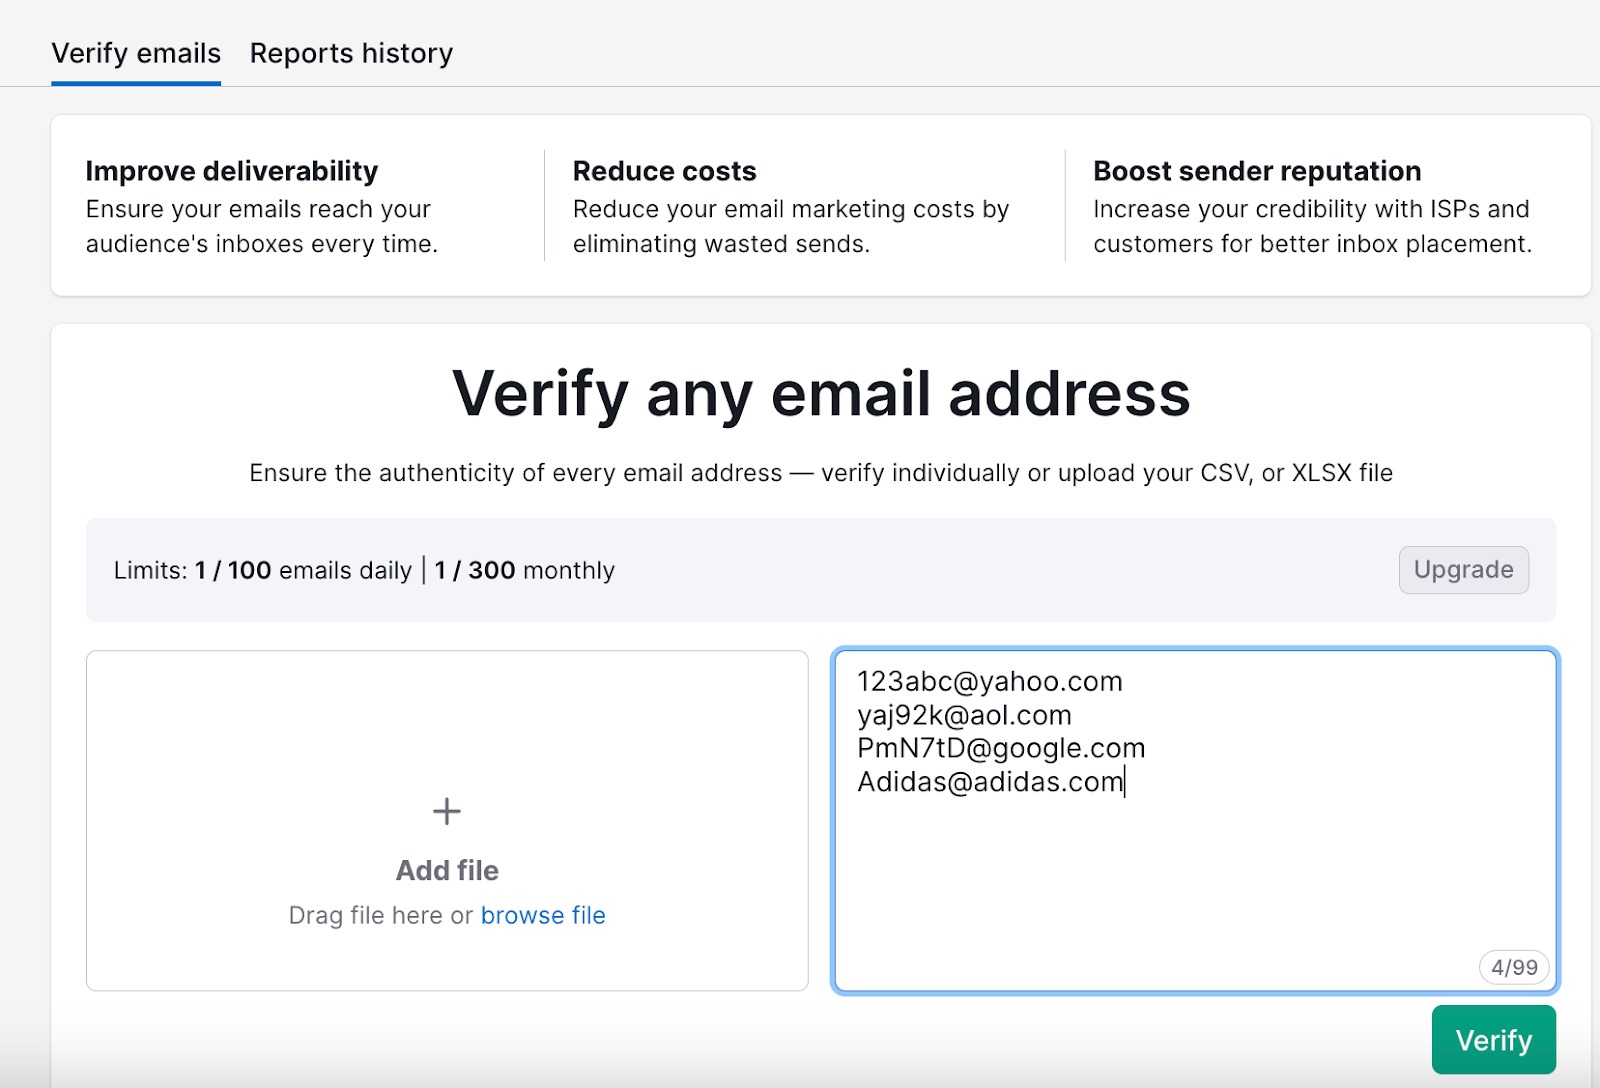The width and height of the screenshot is (1600, 1088).
Task: Click the plus icon to add a file
Action: point(446,811)
